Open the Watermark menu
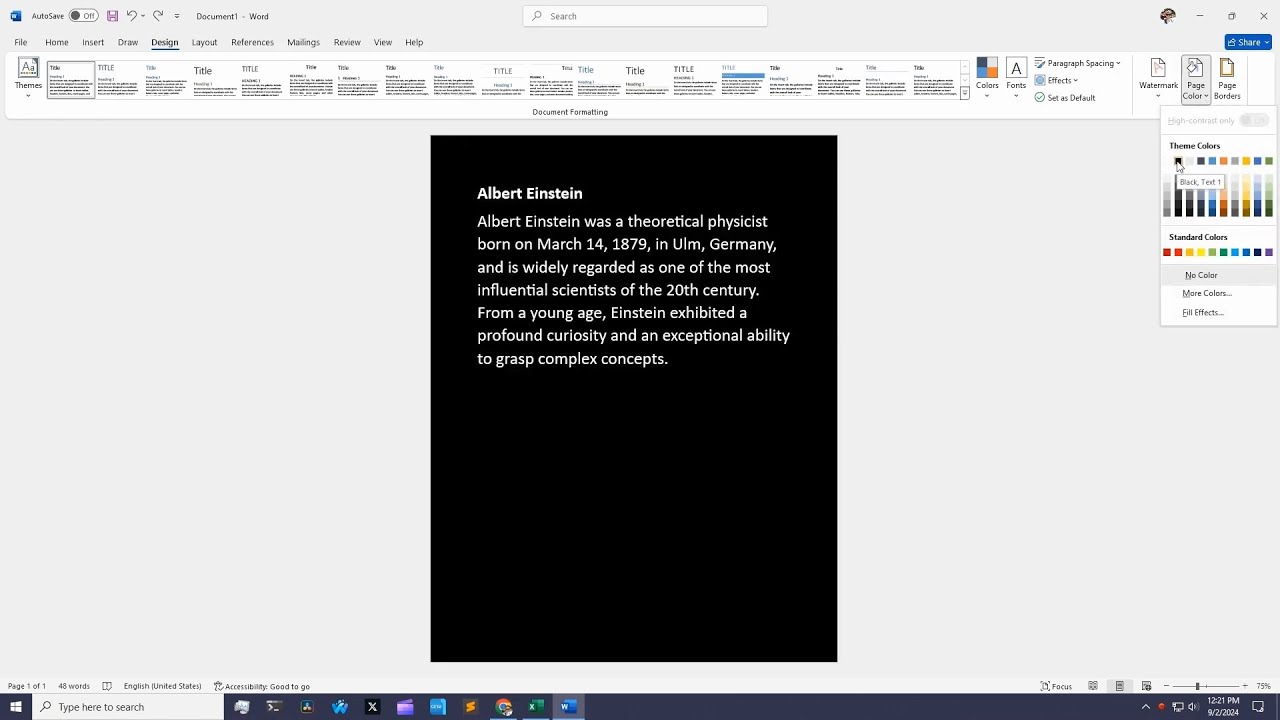1280x720 pixels. point(1158,78)
